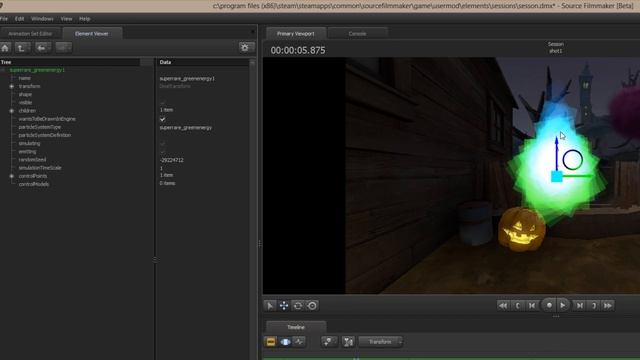Viewport: 640px width, 360px height.
Task: Go to the shot start bracket button
Action: (518, 306)
